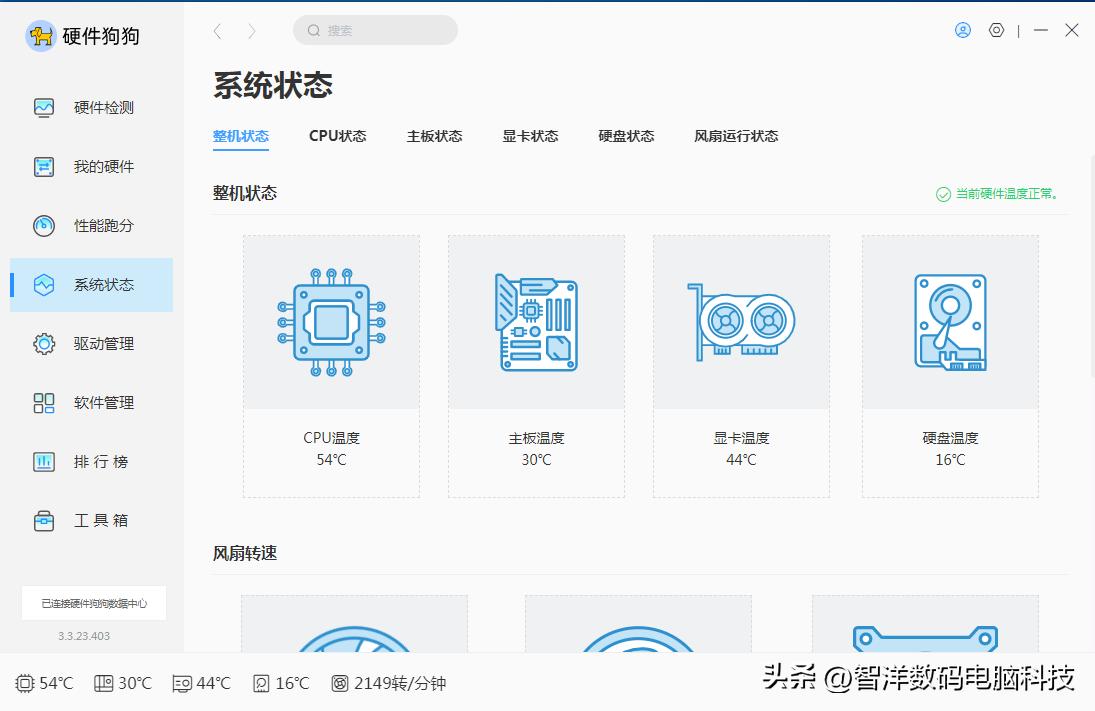Open the 风扇运行状态 tab
1095x711 pixels.
pyautogui.click(x=736, y=136)
